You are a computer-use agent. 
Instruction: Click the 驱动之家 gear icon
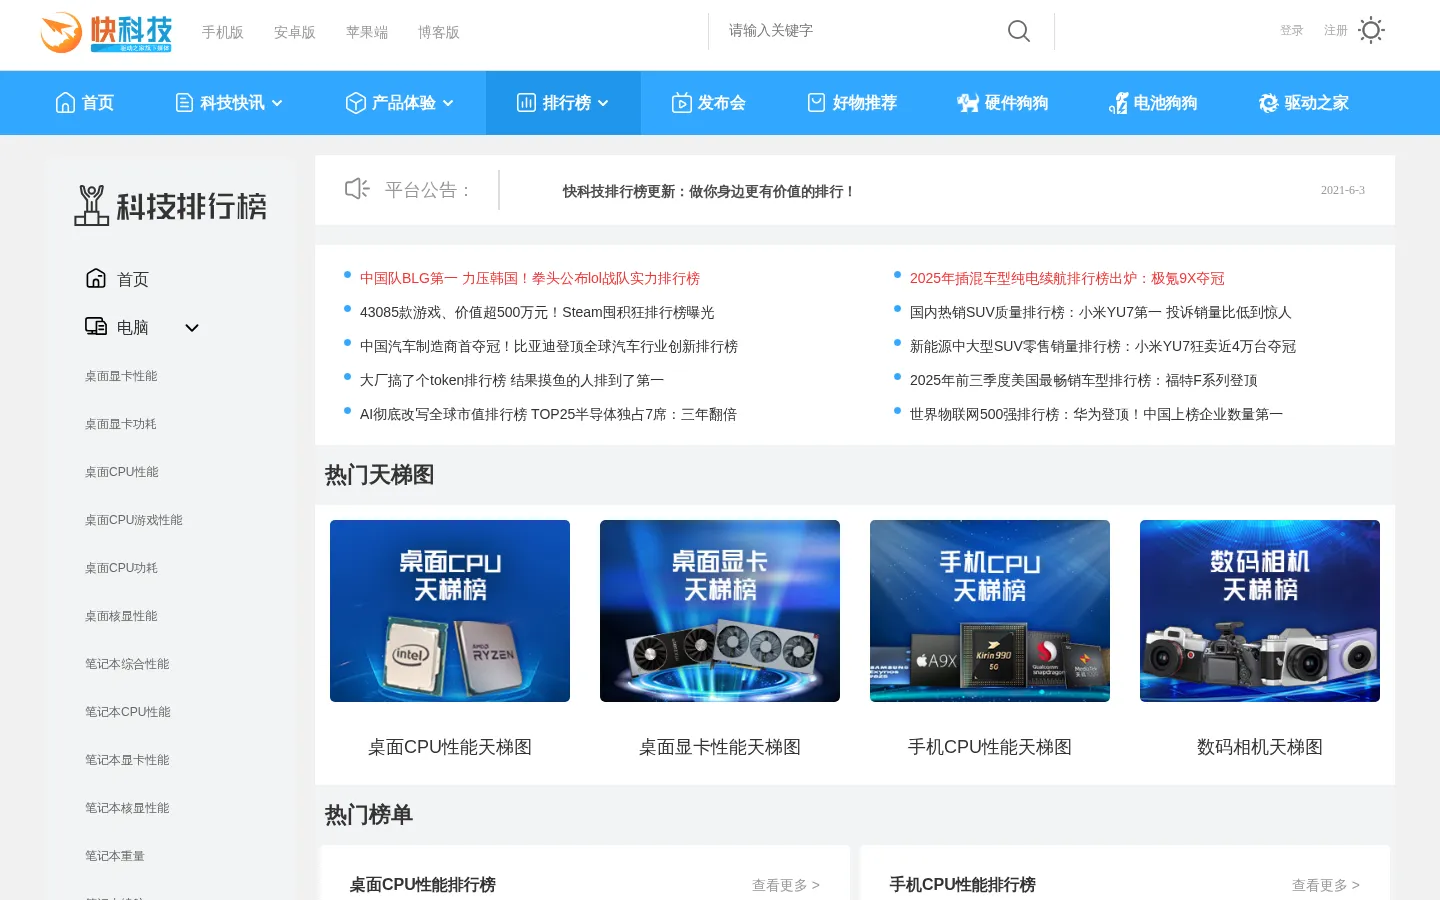(1268, 102)
